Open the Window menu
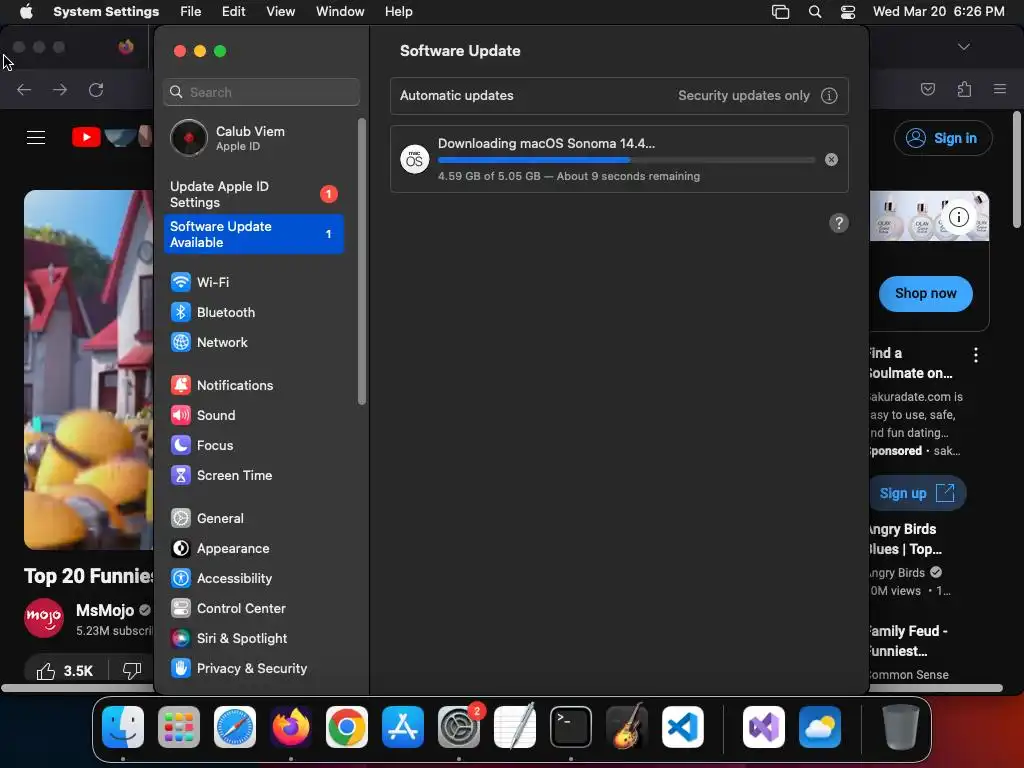Image resolution: width=1024 pixels, height=768 pixels. (340, 12)
